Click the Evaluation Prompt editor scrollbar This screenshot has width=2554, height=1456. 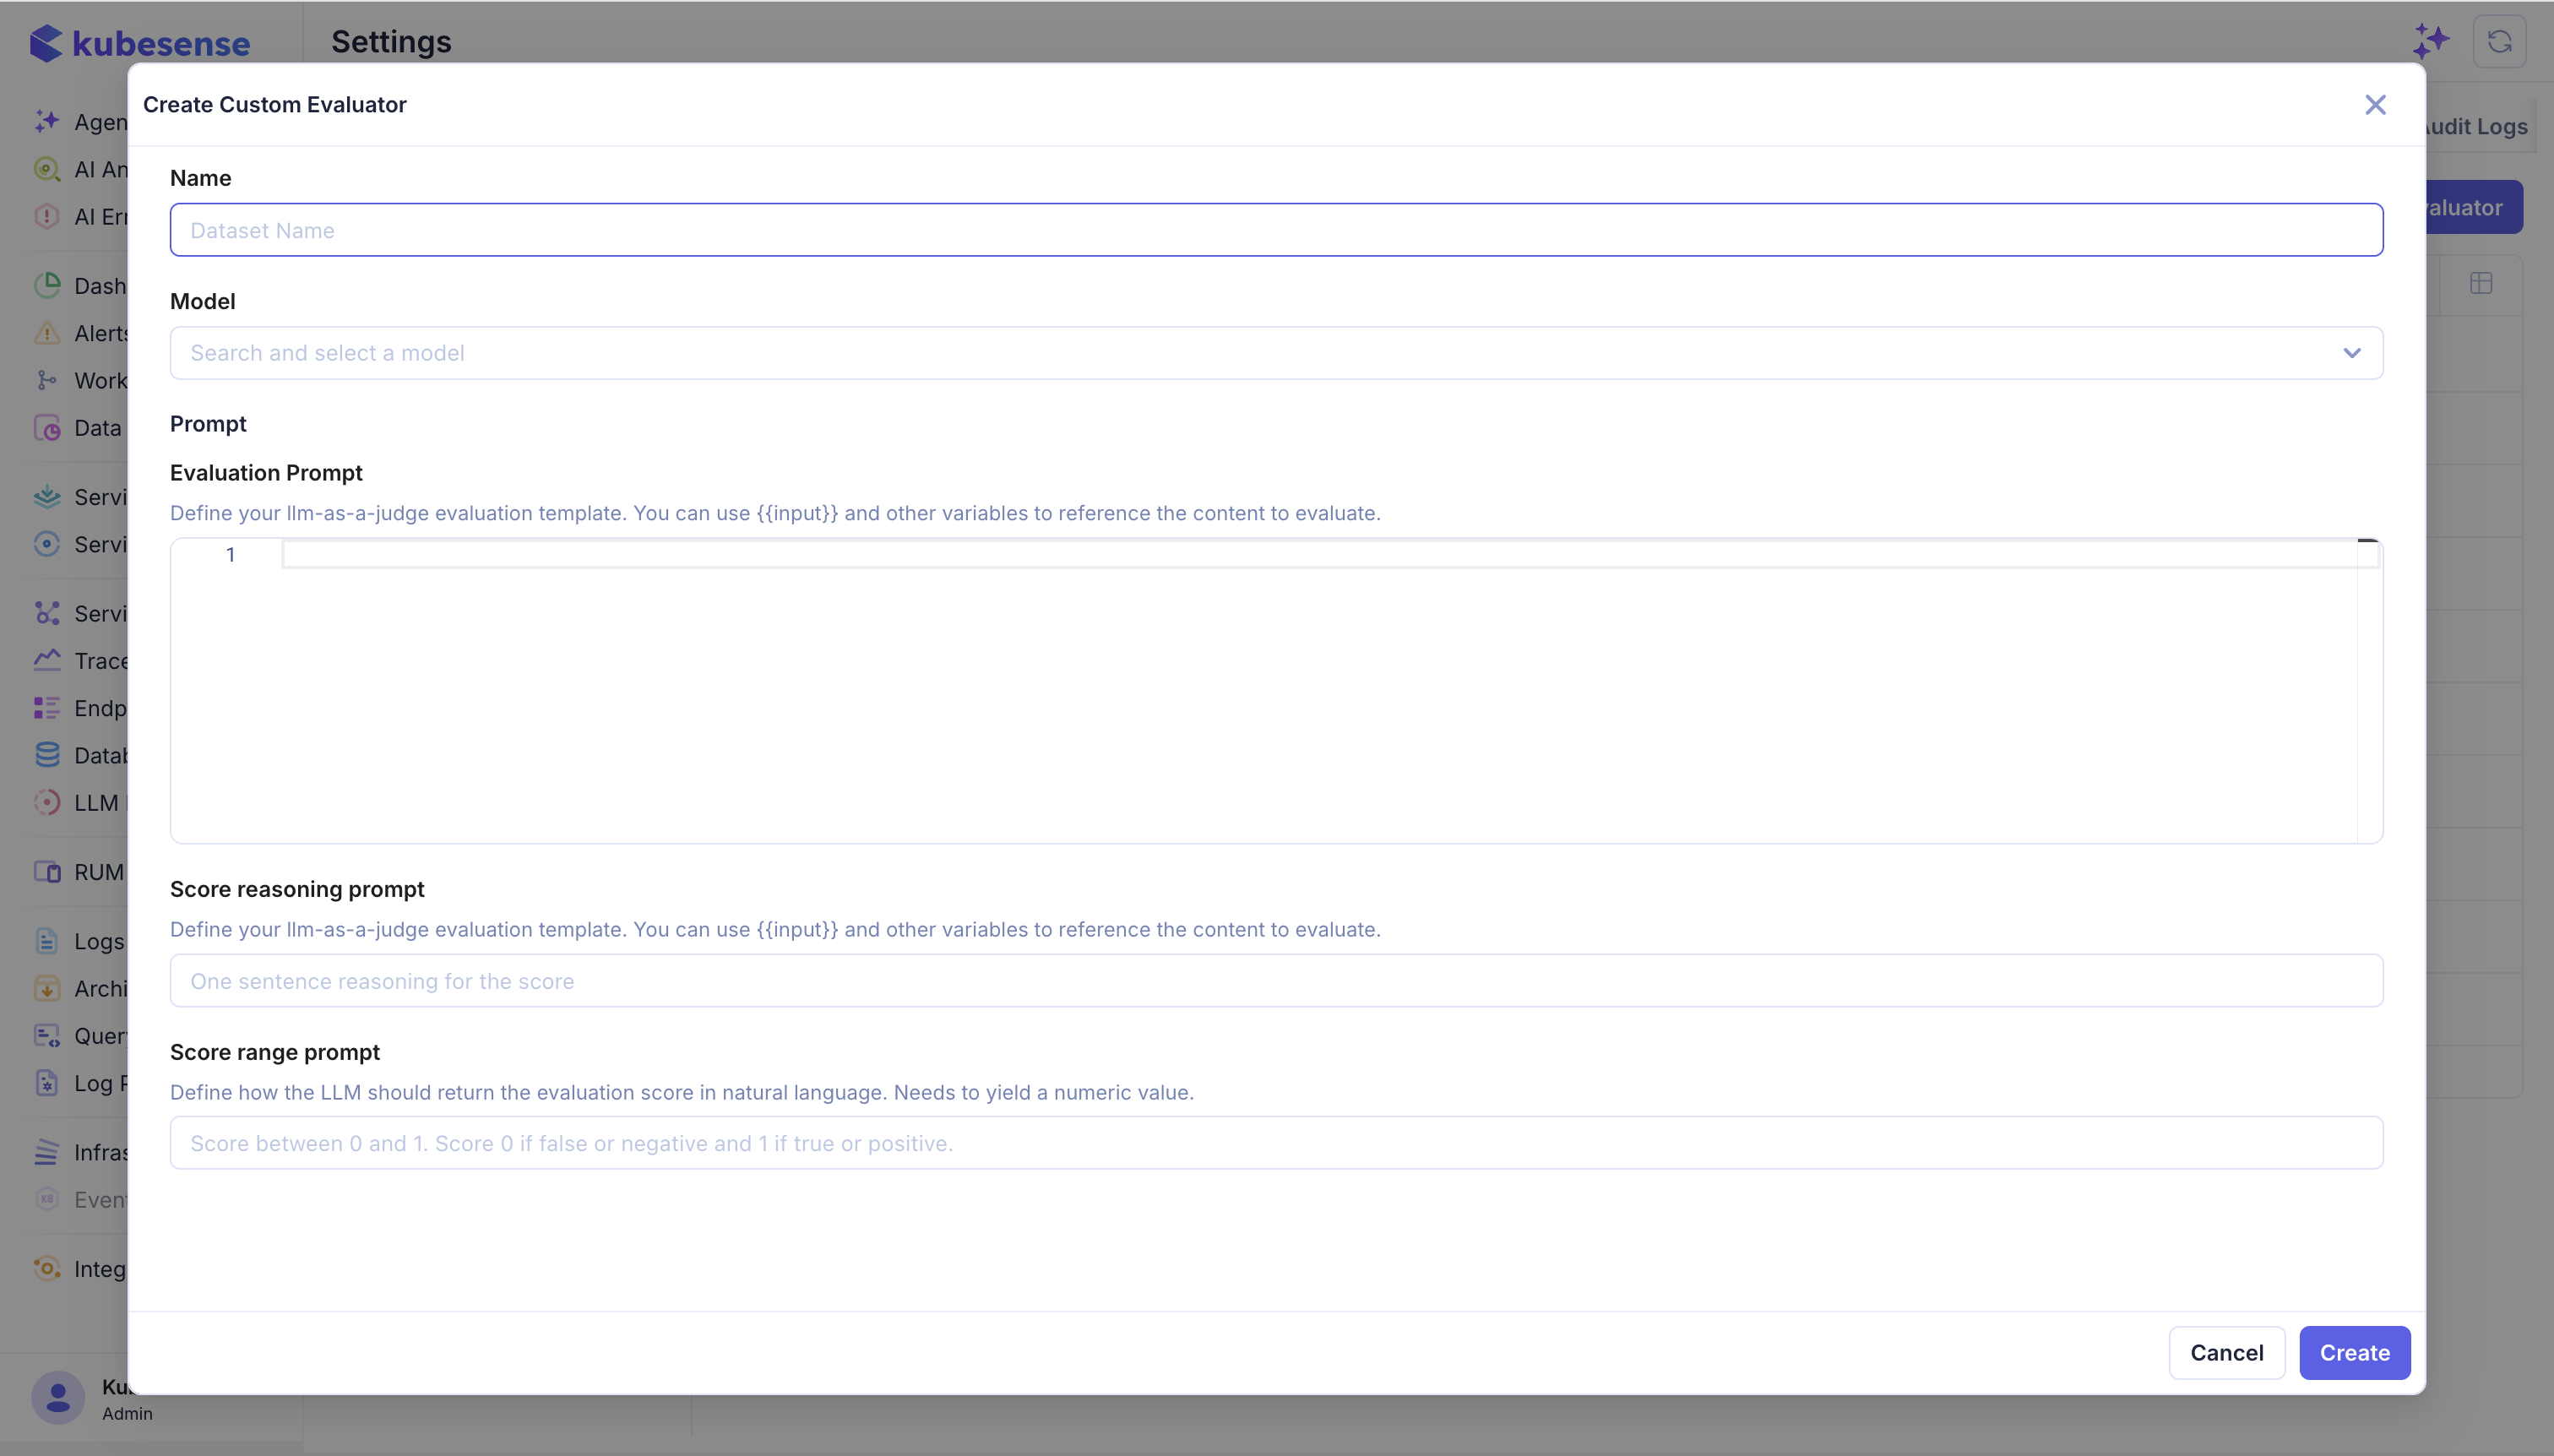2369,691
